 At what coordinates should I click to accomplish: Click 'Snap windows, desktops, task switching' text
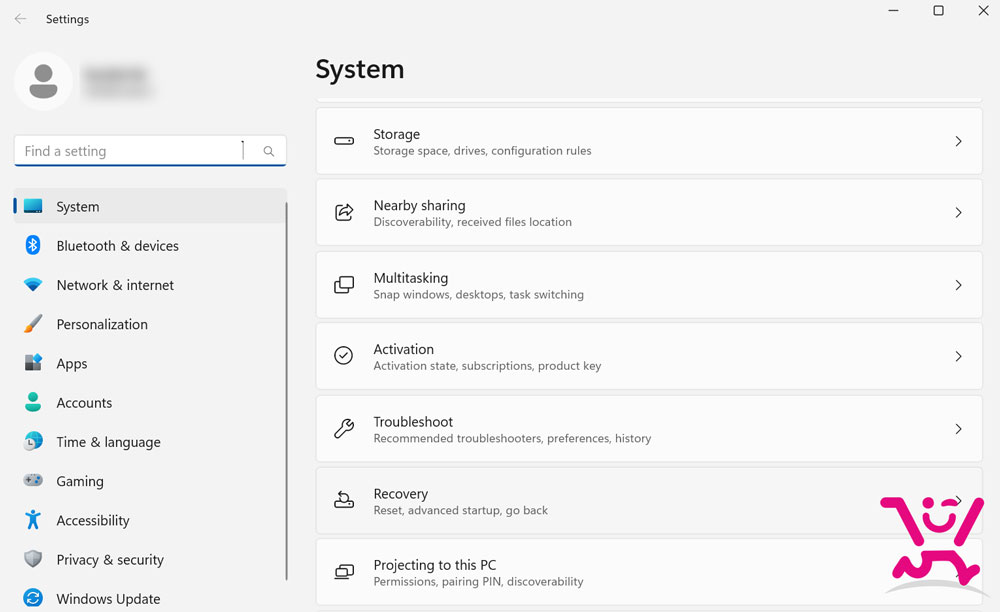[x=478, y=295]
